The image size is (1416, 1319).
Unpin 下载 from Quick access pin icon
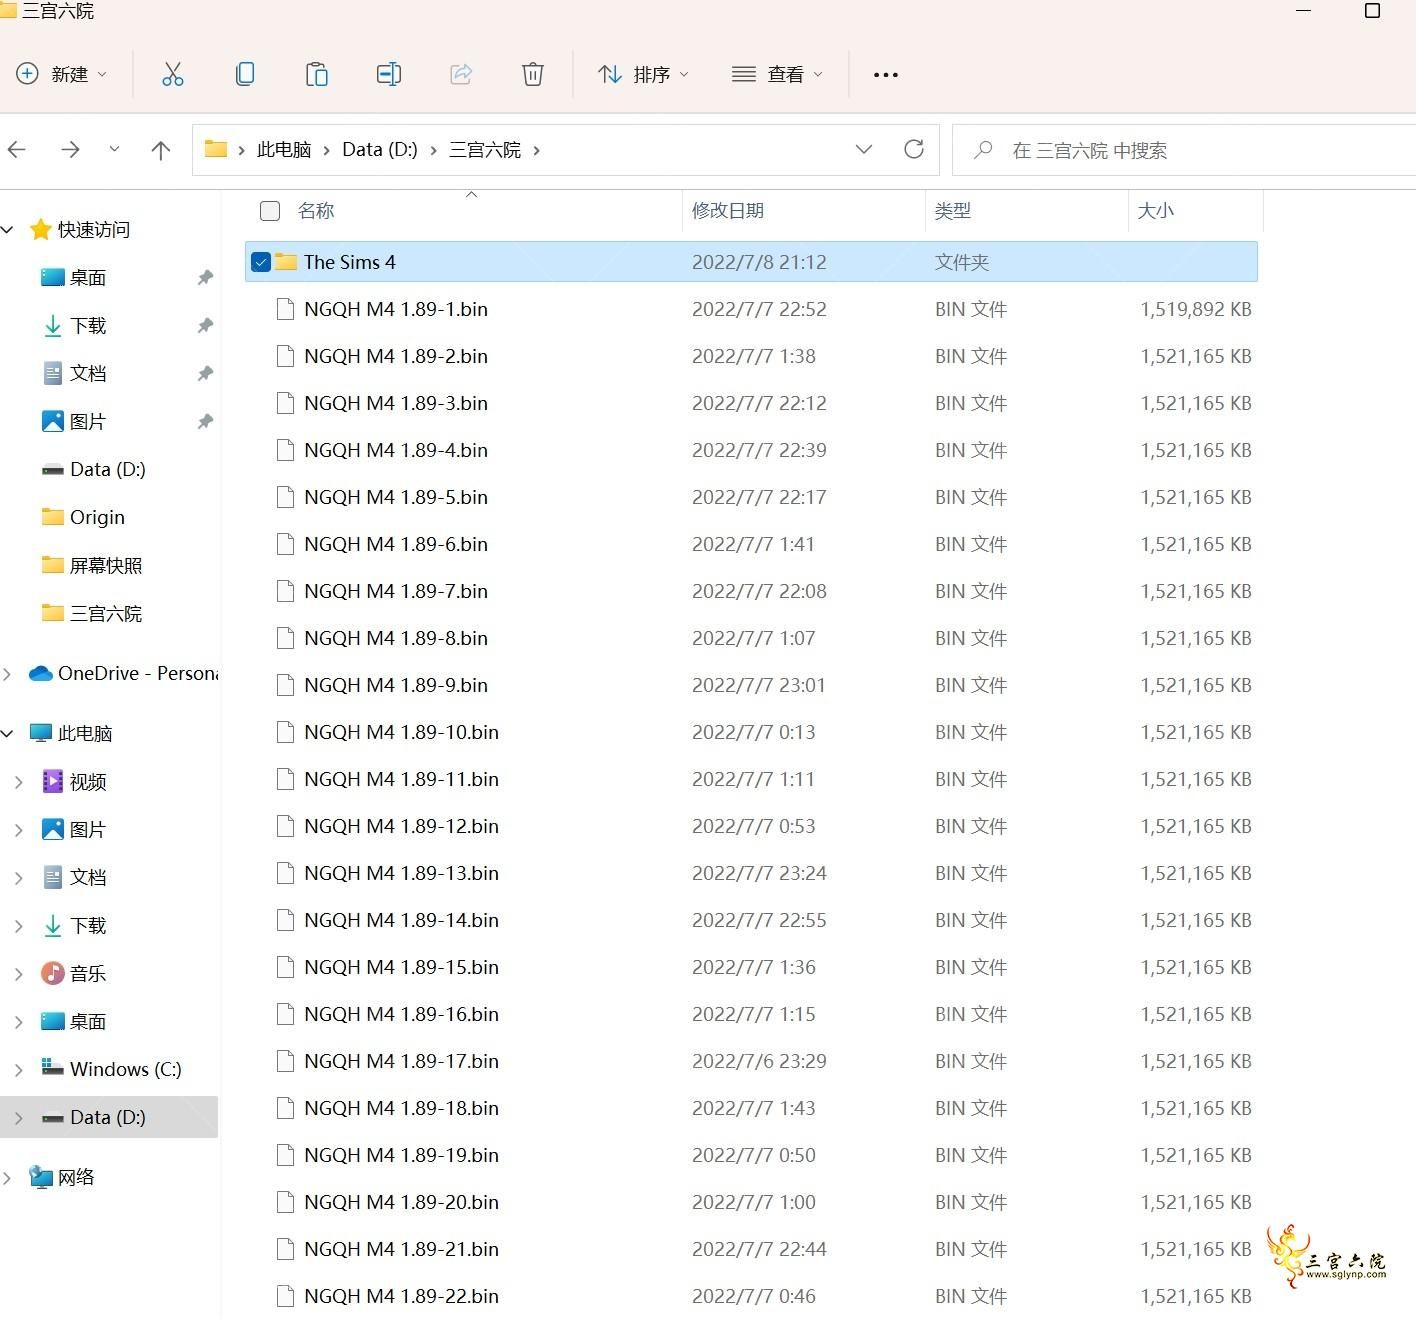coord(205,325)
